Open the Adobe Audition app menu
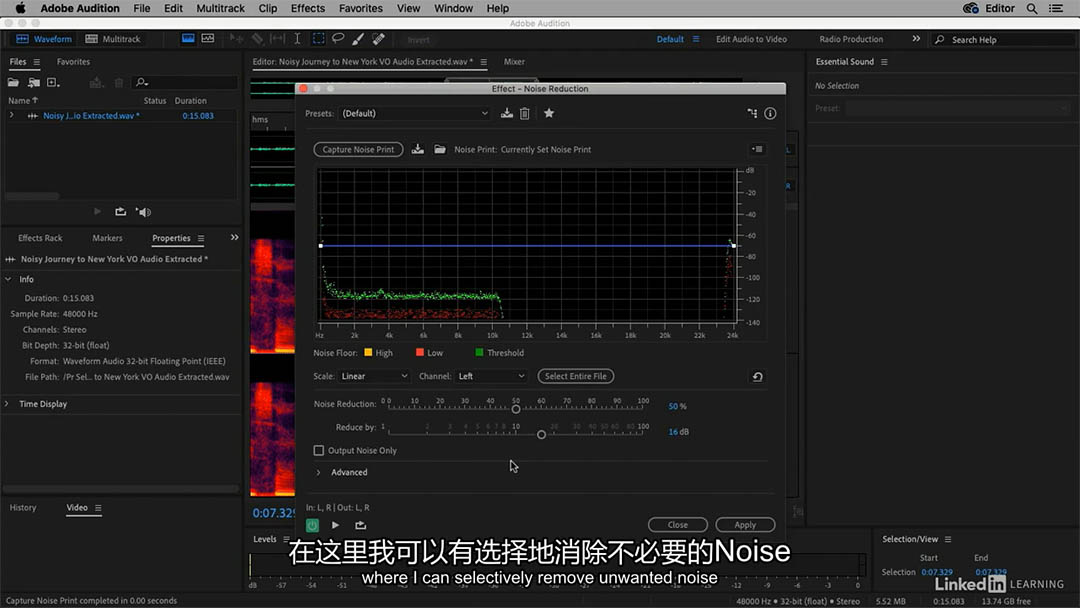 click(80, 8)
